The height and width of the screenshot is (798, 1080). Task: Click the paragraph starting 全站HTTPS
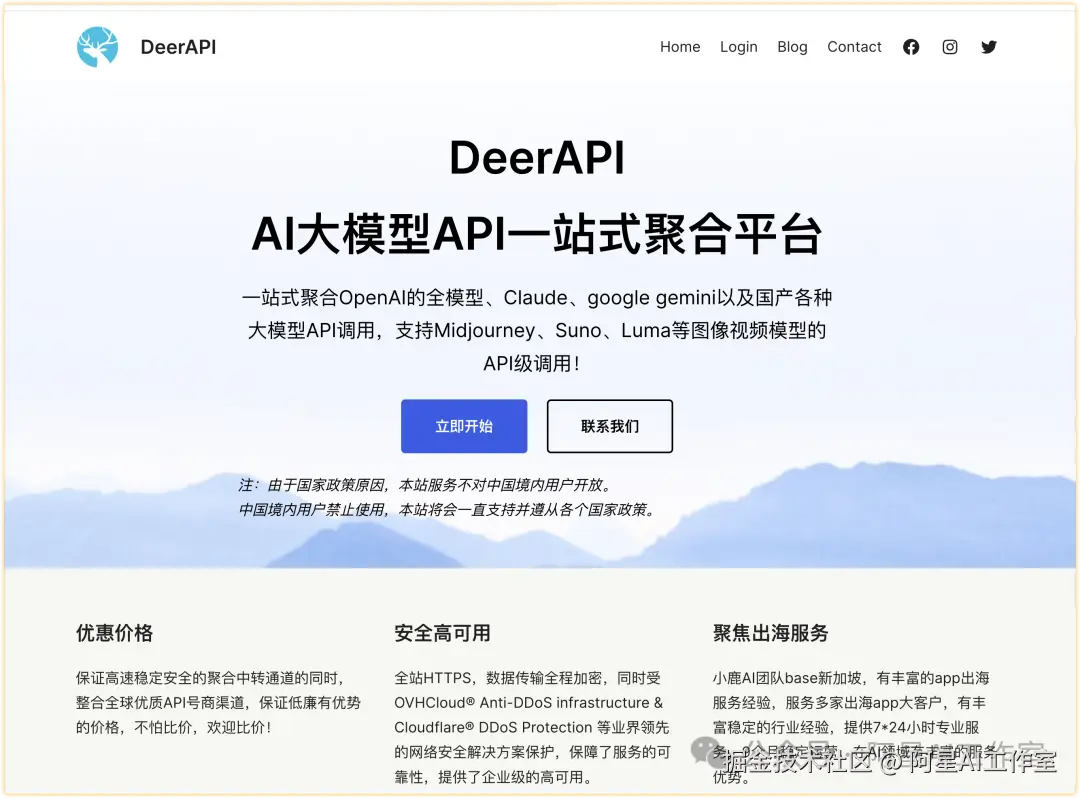click(x=532, y=727)
